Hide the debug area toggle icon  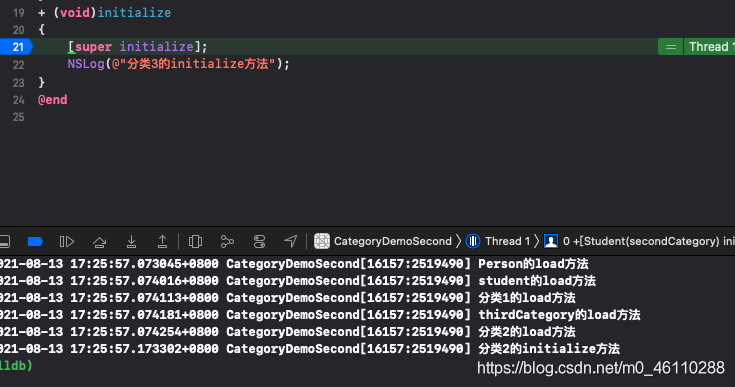(x=4, y=242)
